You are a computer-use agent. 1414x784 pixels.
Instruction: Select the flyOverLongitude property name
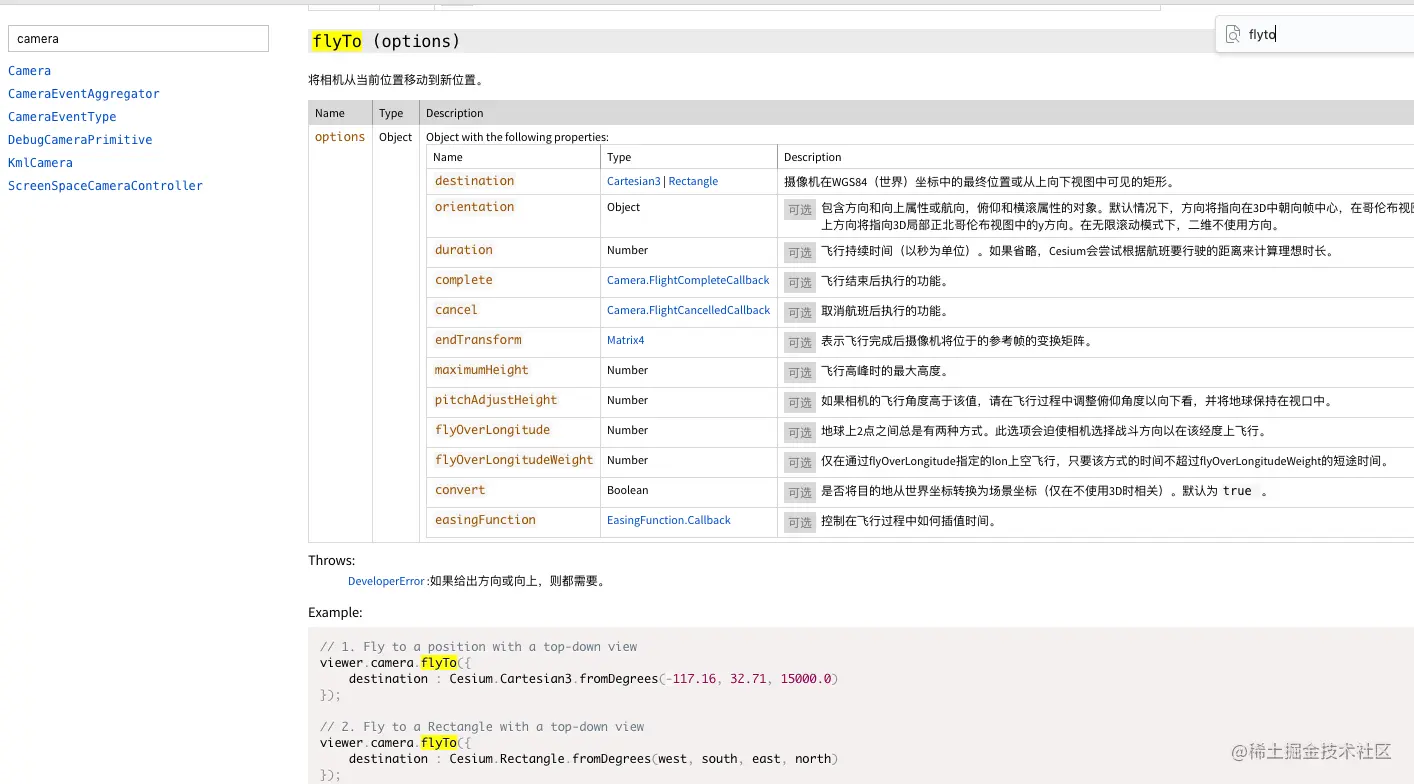pos(493,430)
